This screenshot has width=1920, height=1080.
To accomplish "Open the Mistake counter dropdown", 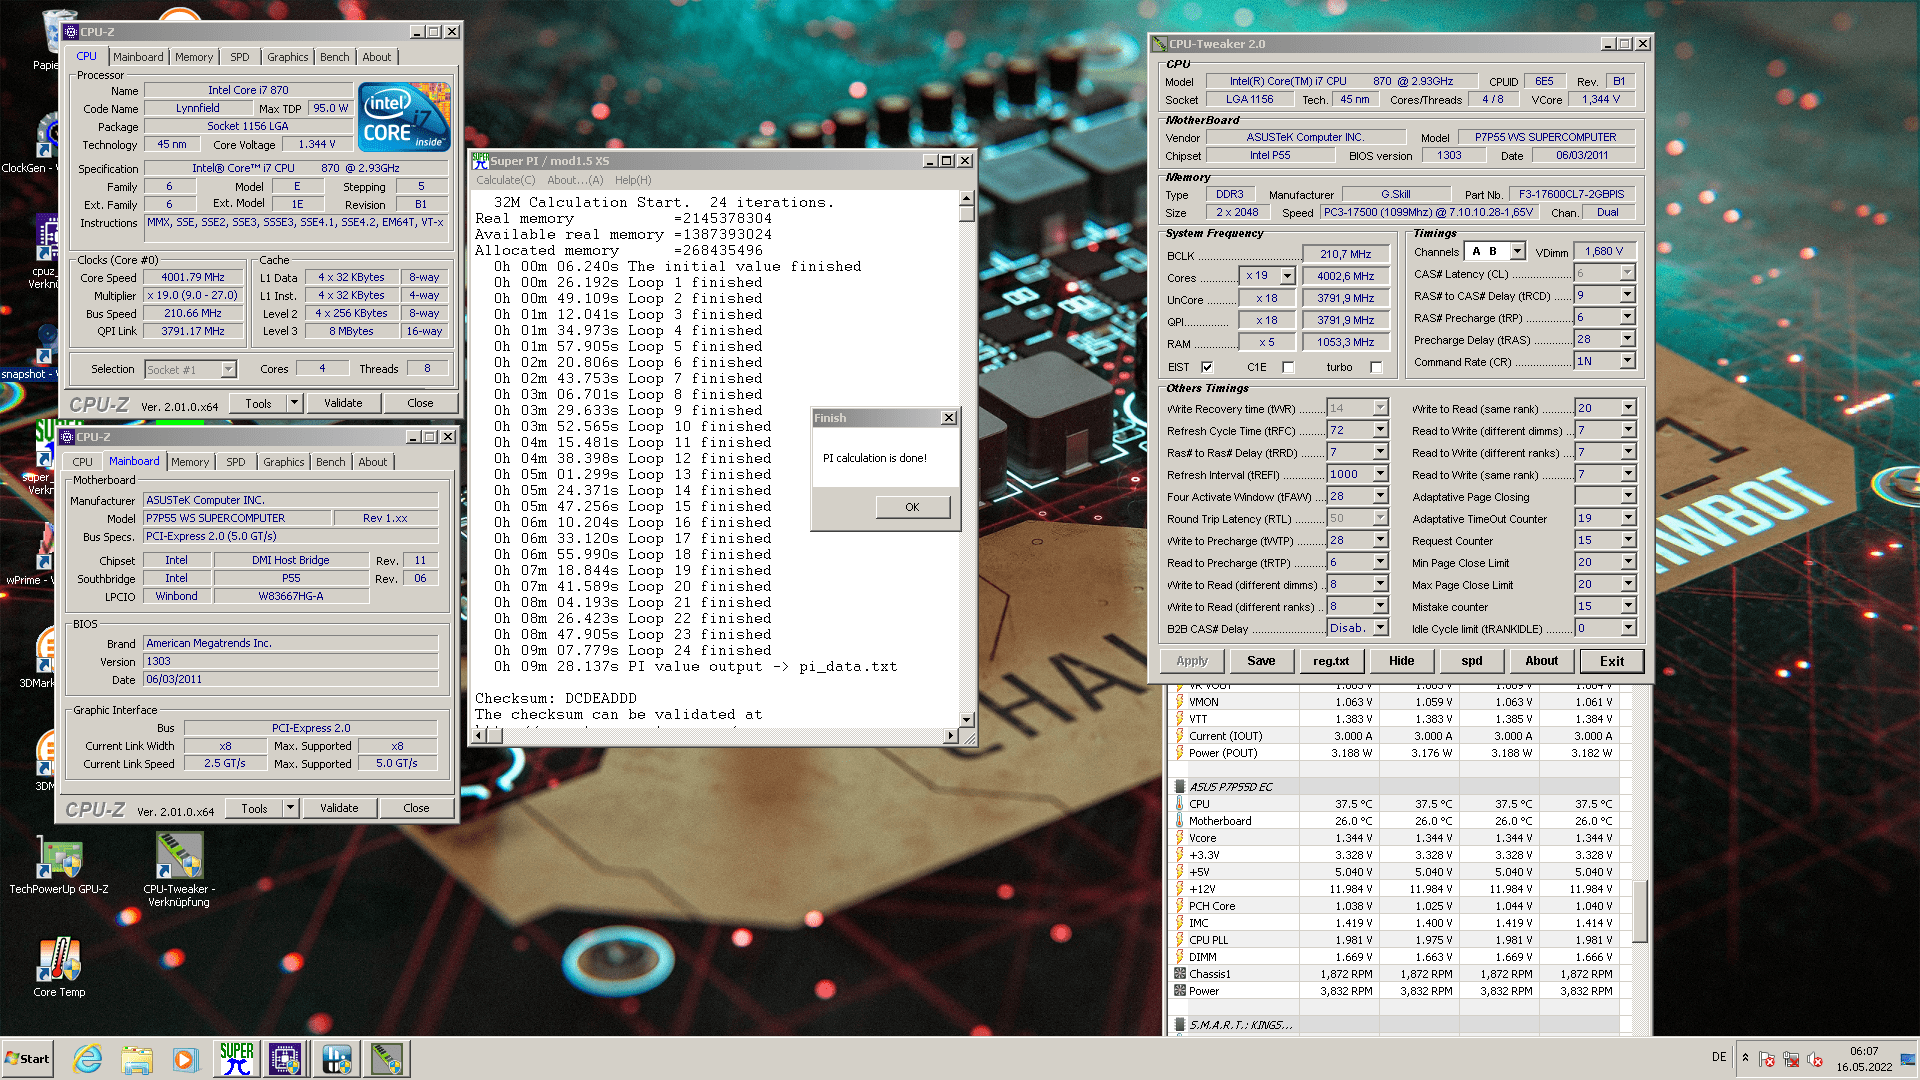I will coord(1628,606).
